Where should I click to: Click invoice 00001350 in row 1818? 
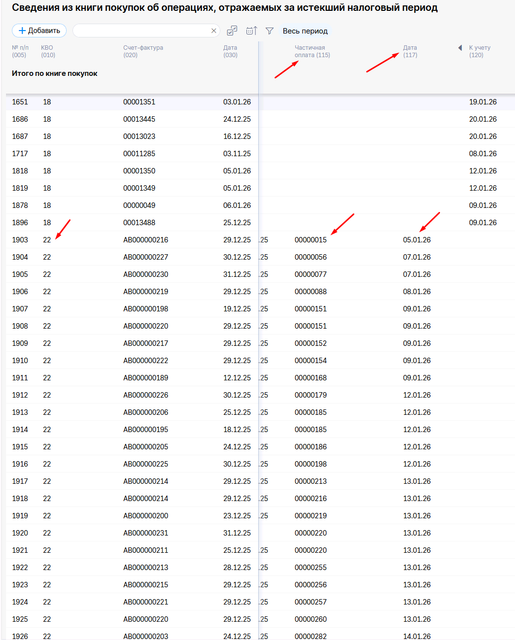click(x=139, y=171)
